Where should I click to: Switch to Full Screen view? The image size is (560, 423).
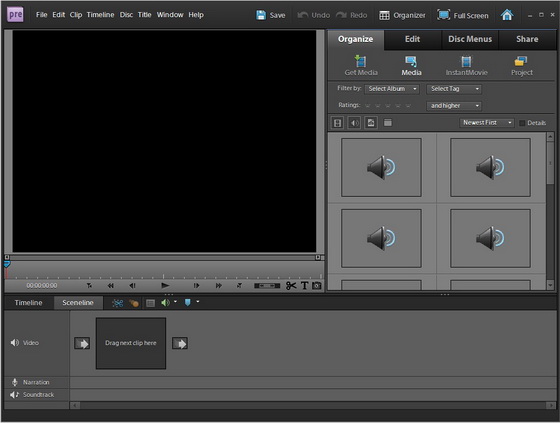[x=463, y=15]
